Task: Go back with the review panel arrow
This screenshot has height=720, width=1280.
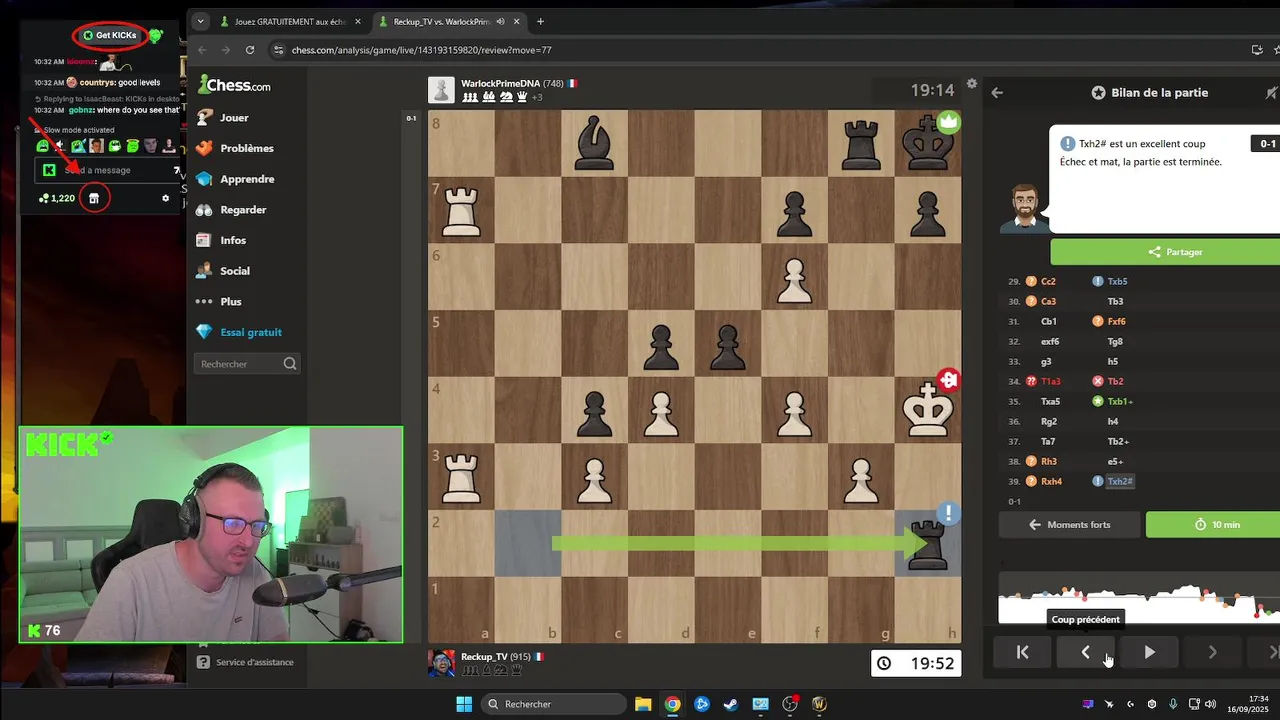Action: click(x=997, y=92)
